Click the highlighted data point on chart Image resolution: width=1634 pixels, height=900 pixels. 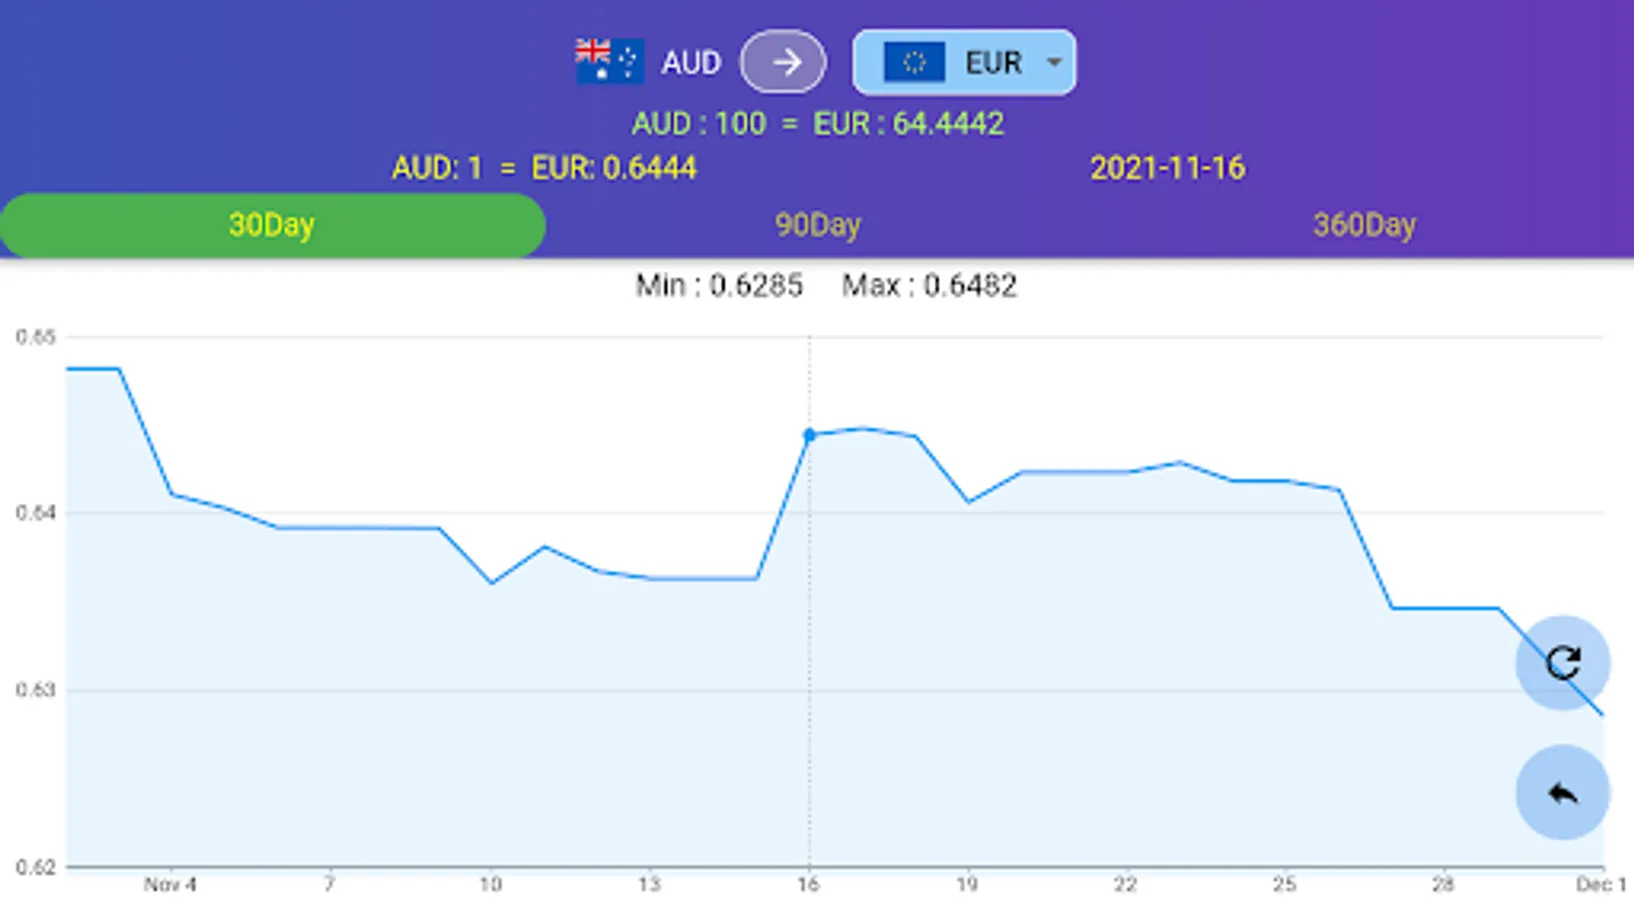(809, 435)
